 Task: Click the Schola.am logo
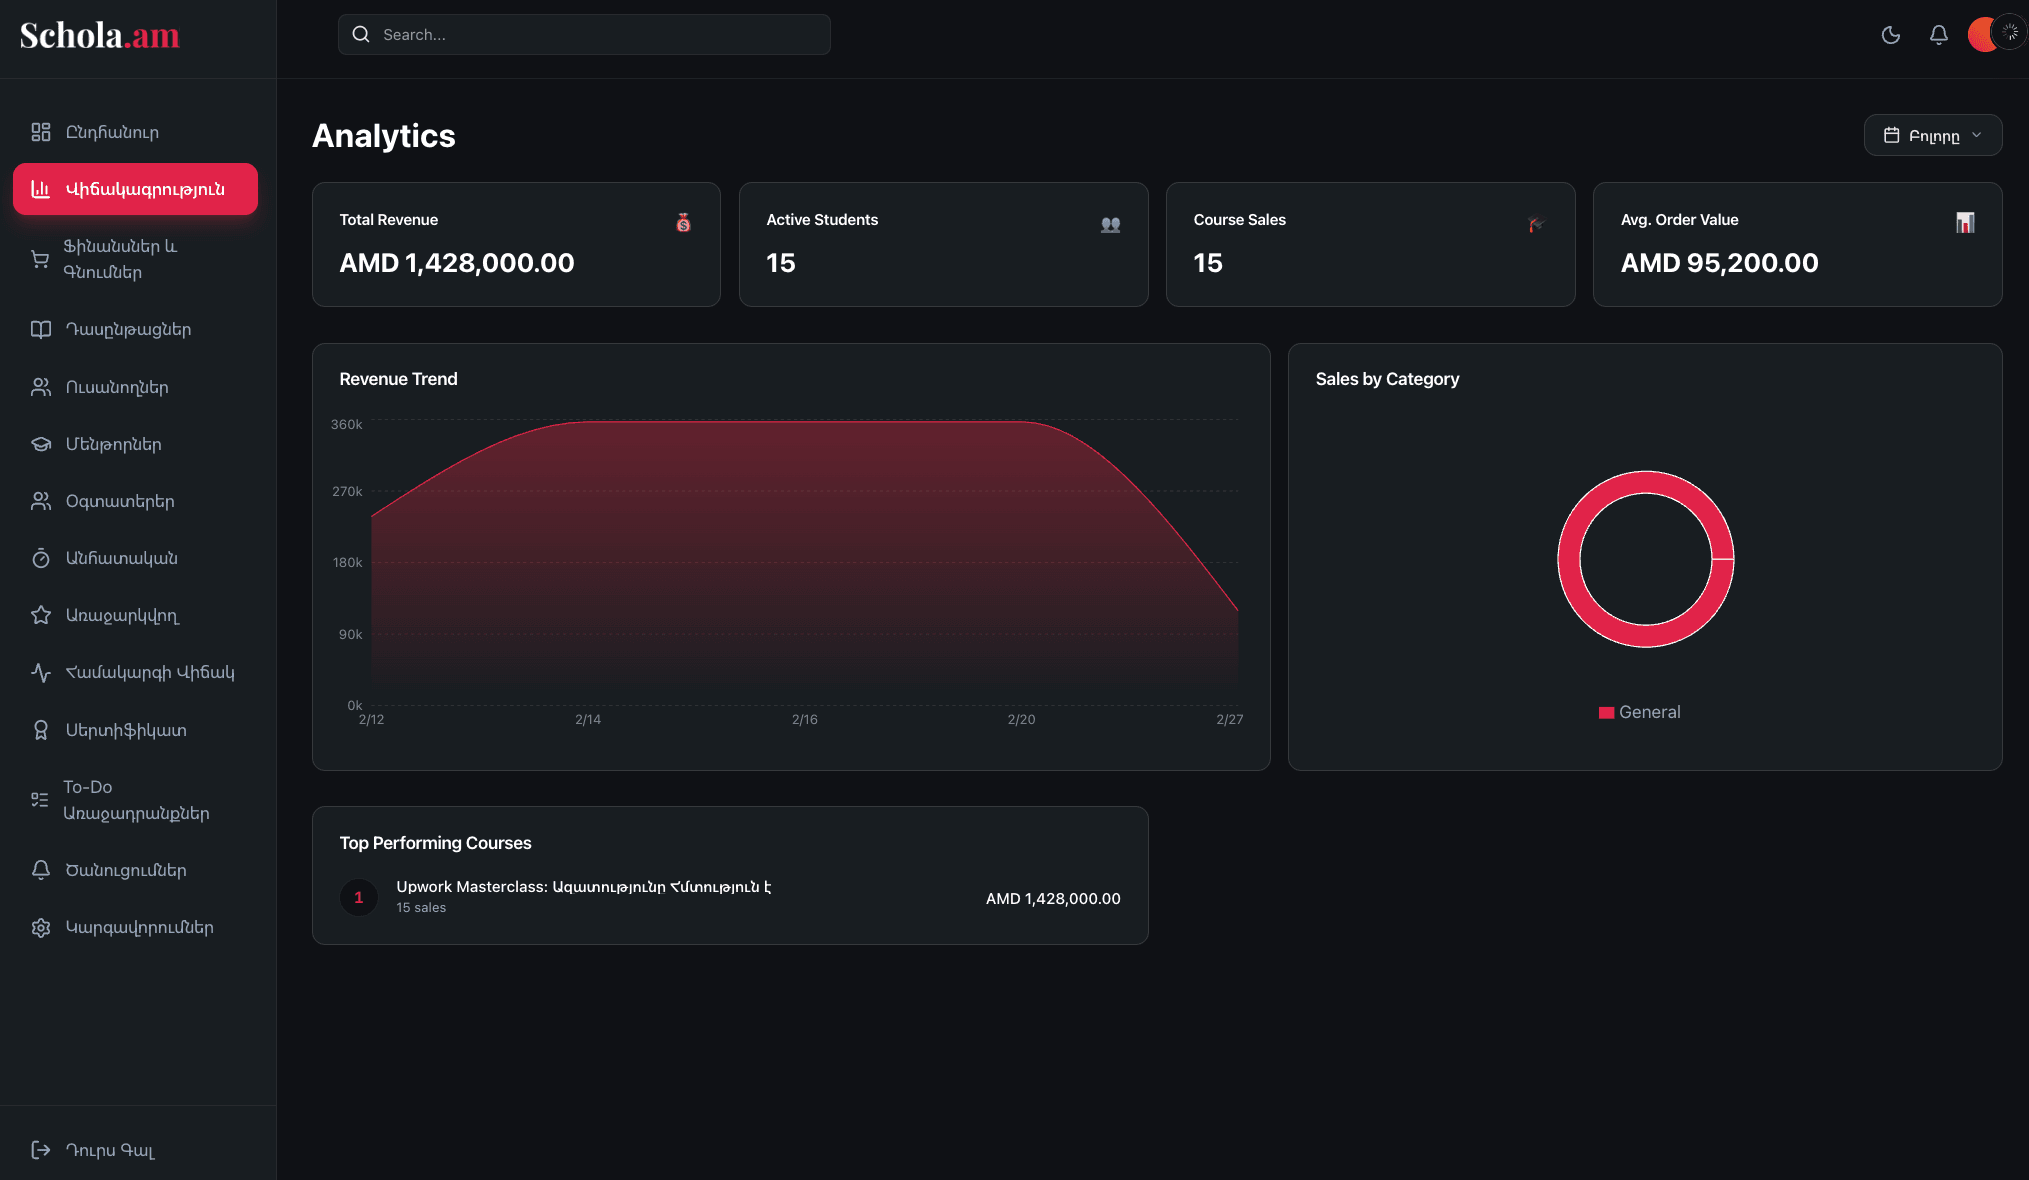[x=100, y=35]
